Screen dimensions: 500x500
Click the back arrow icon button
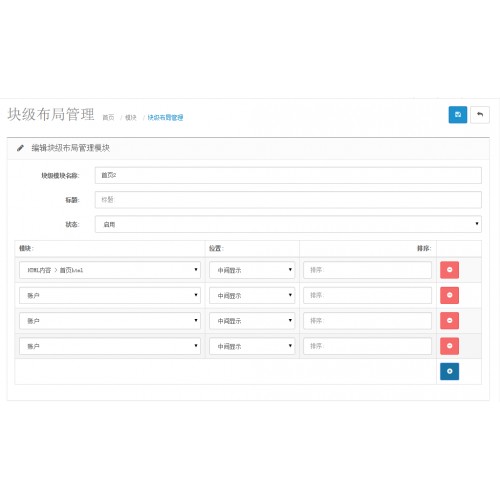click(480, 115)
